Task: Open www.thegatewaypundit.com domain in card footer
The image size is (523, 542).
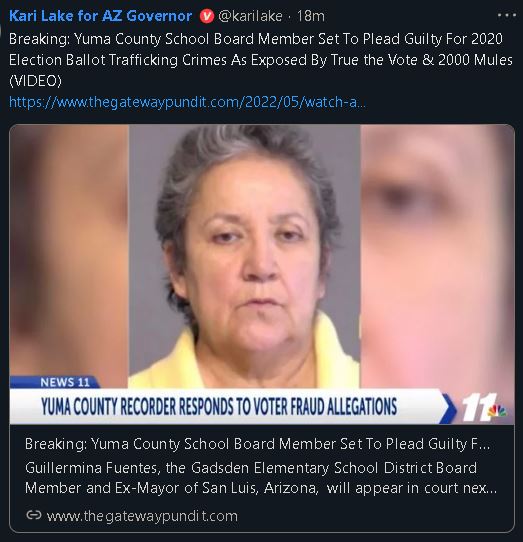Action: 142,516
